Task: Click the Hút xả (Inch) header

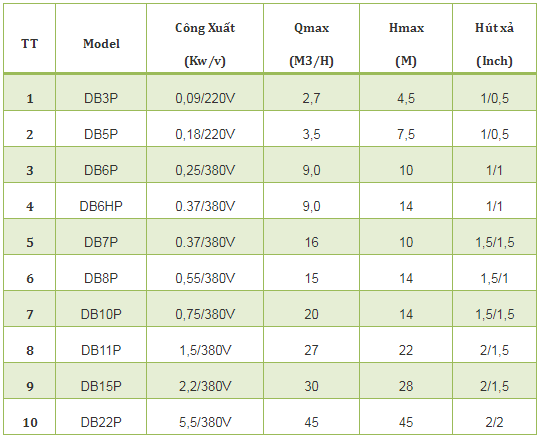Action: coord(494,44)
